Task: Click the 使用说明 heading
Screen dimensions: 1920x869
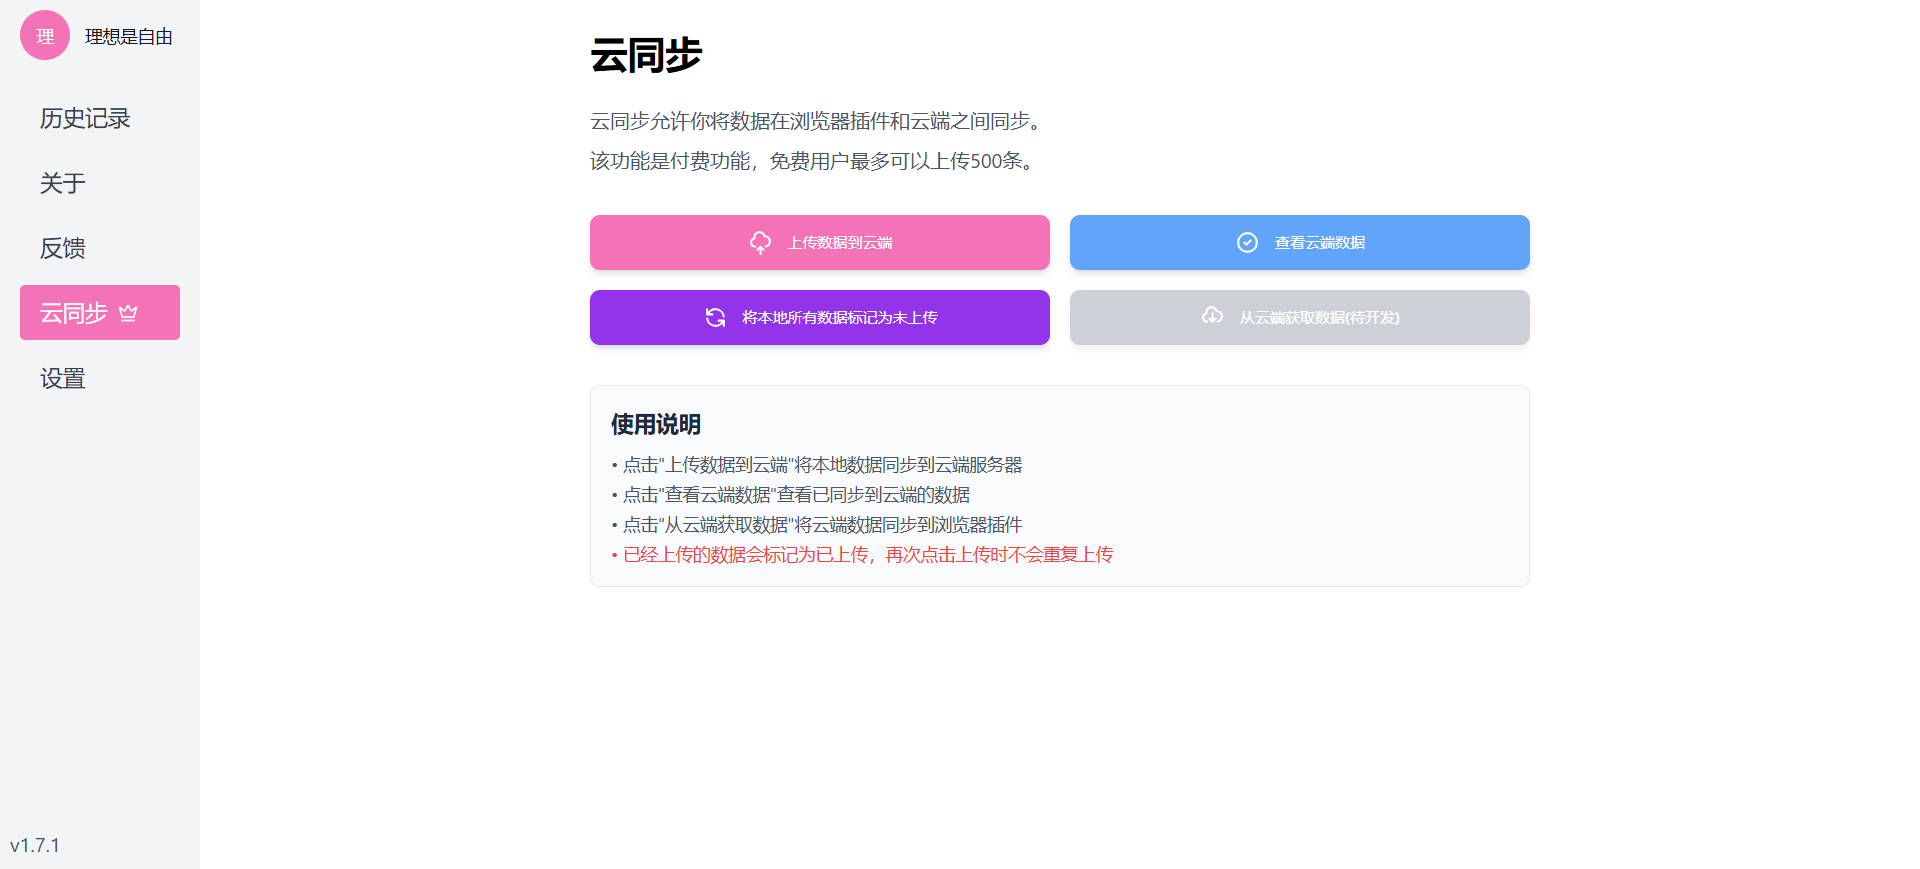Action: click(x=656, y=424)
